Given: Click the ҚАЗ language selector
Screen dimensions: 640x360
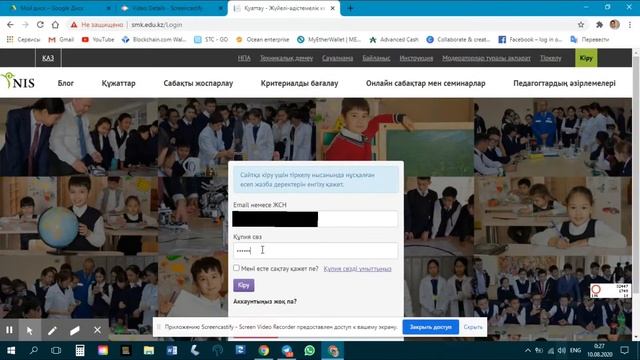Looking at the screenshot, I should (48, 58).
